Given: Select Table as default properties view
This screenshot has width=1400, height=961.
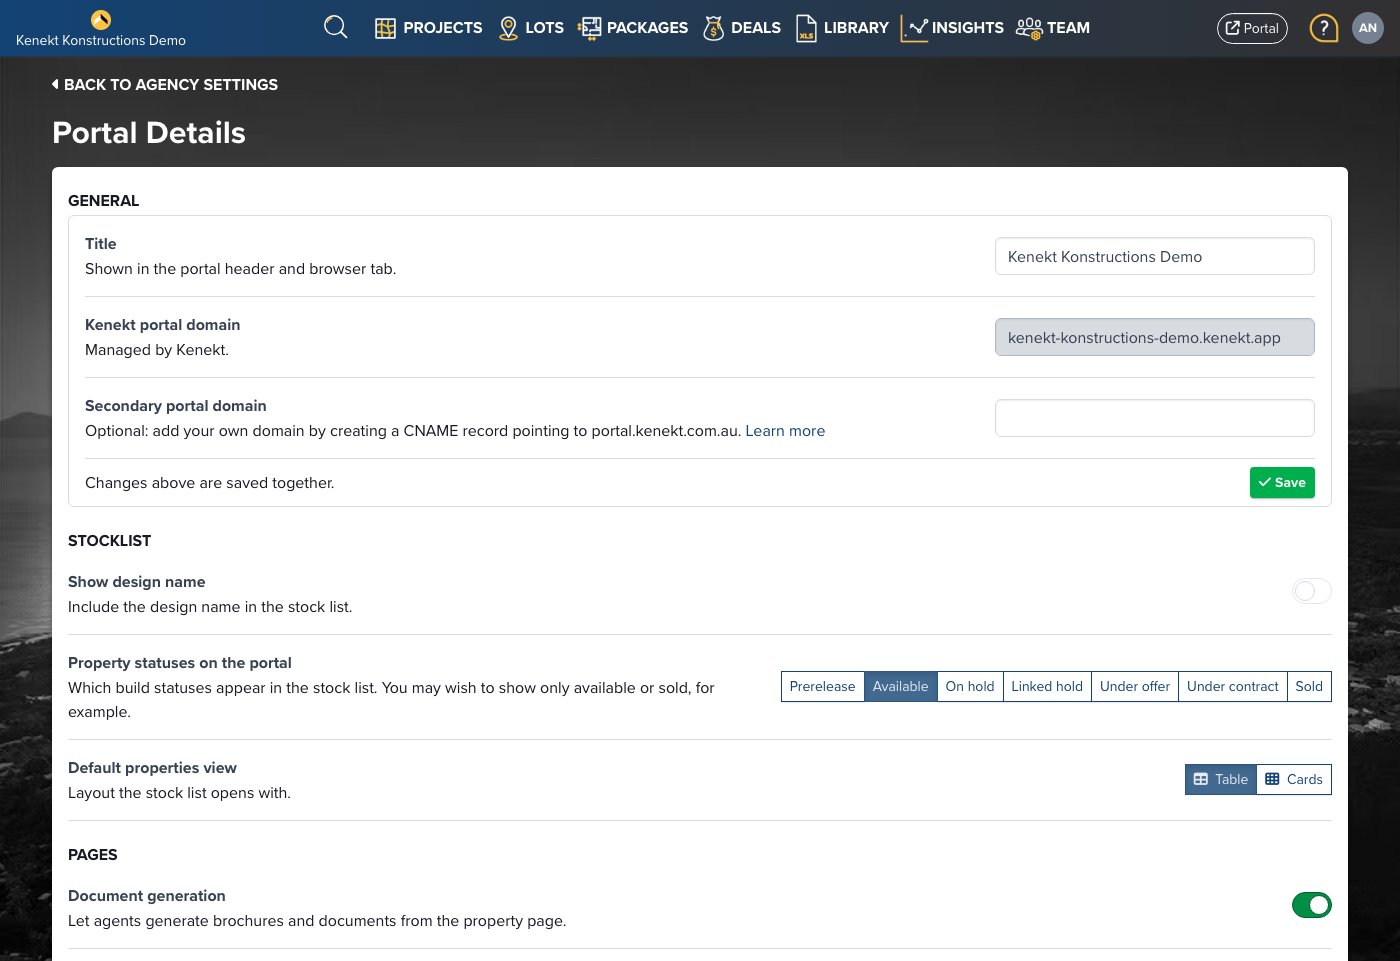Looking at the screenshot, I should tap(1221, 779).
